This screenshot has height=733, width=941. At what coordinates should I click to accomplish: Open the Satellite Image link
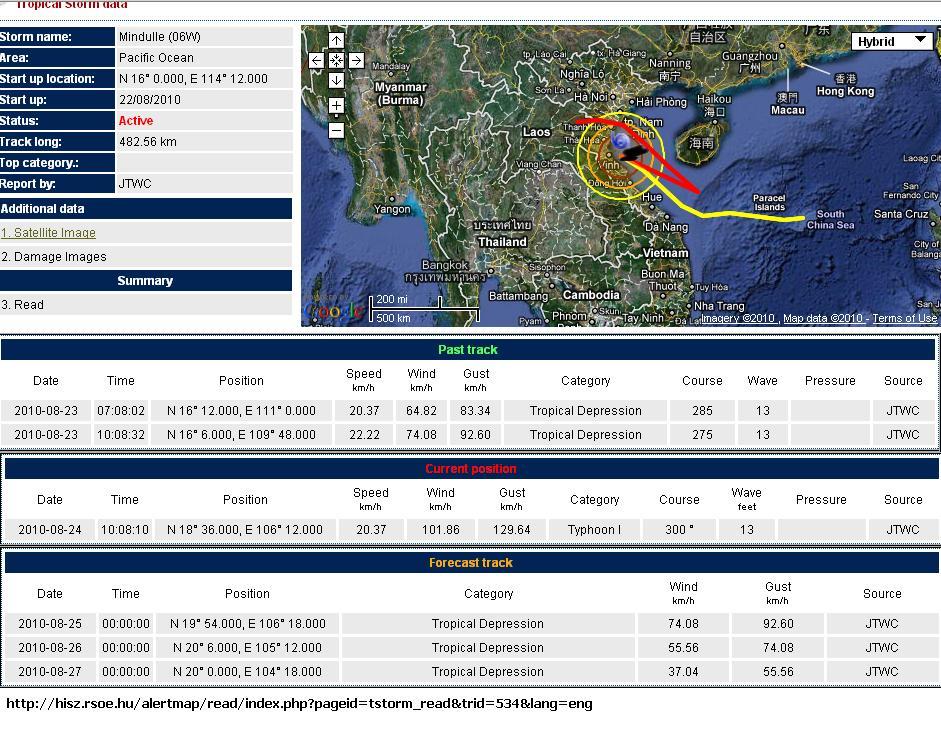click(49, 233)
